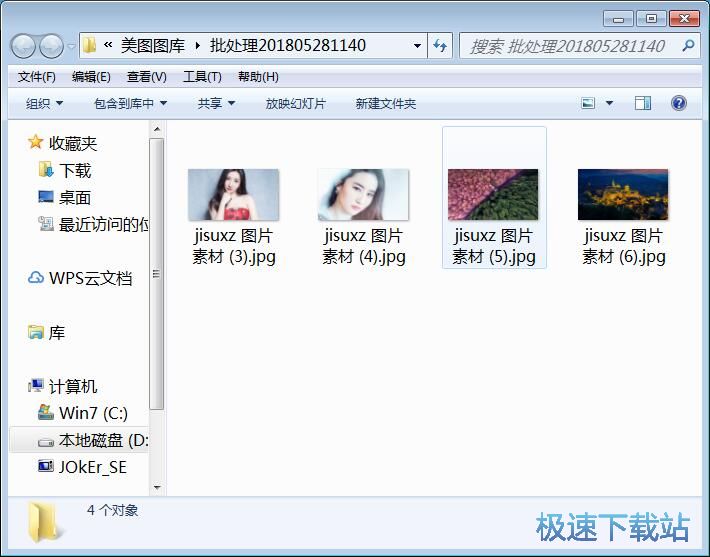Select 计算机 in the navigation pane
The width and height of the screenshot is (710, 557).
[x=73, y=387]
